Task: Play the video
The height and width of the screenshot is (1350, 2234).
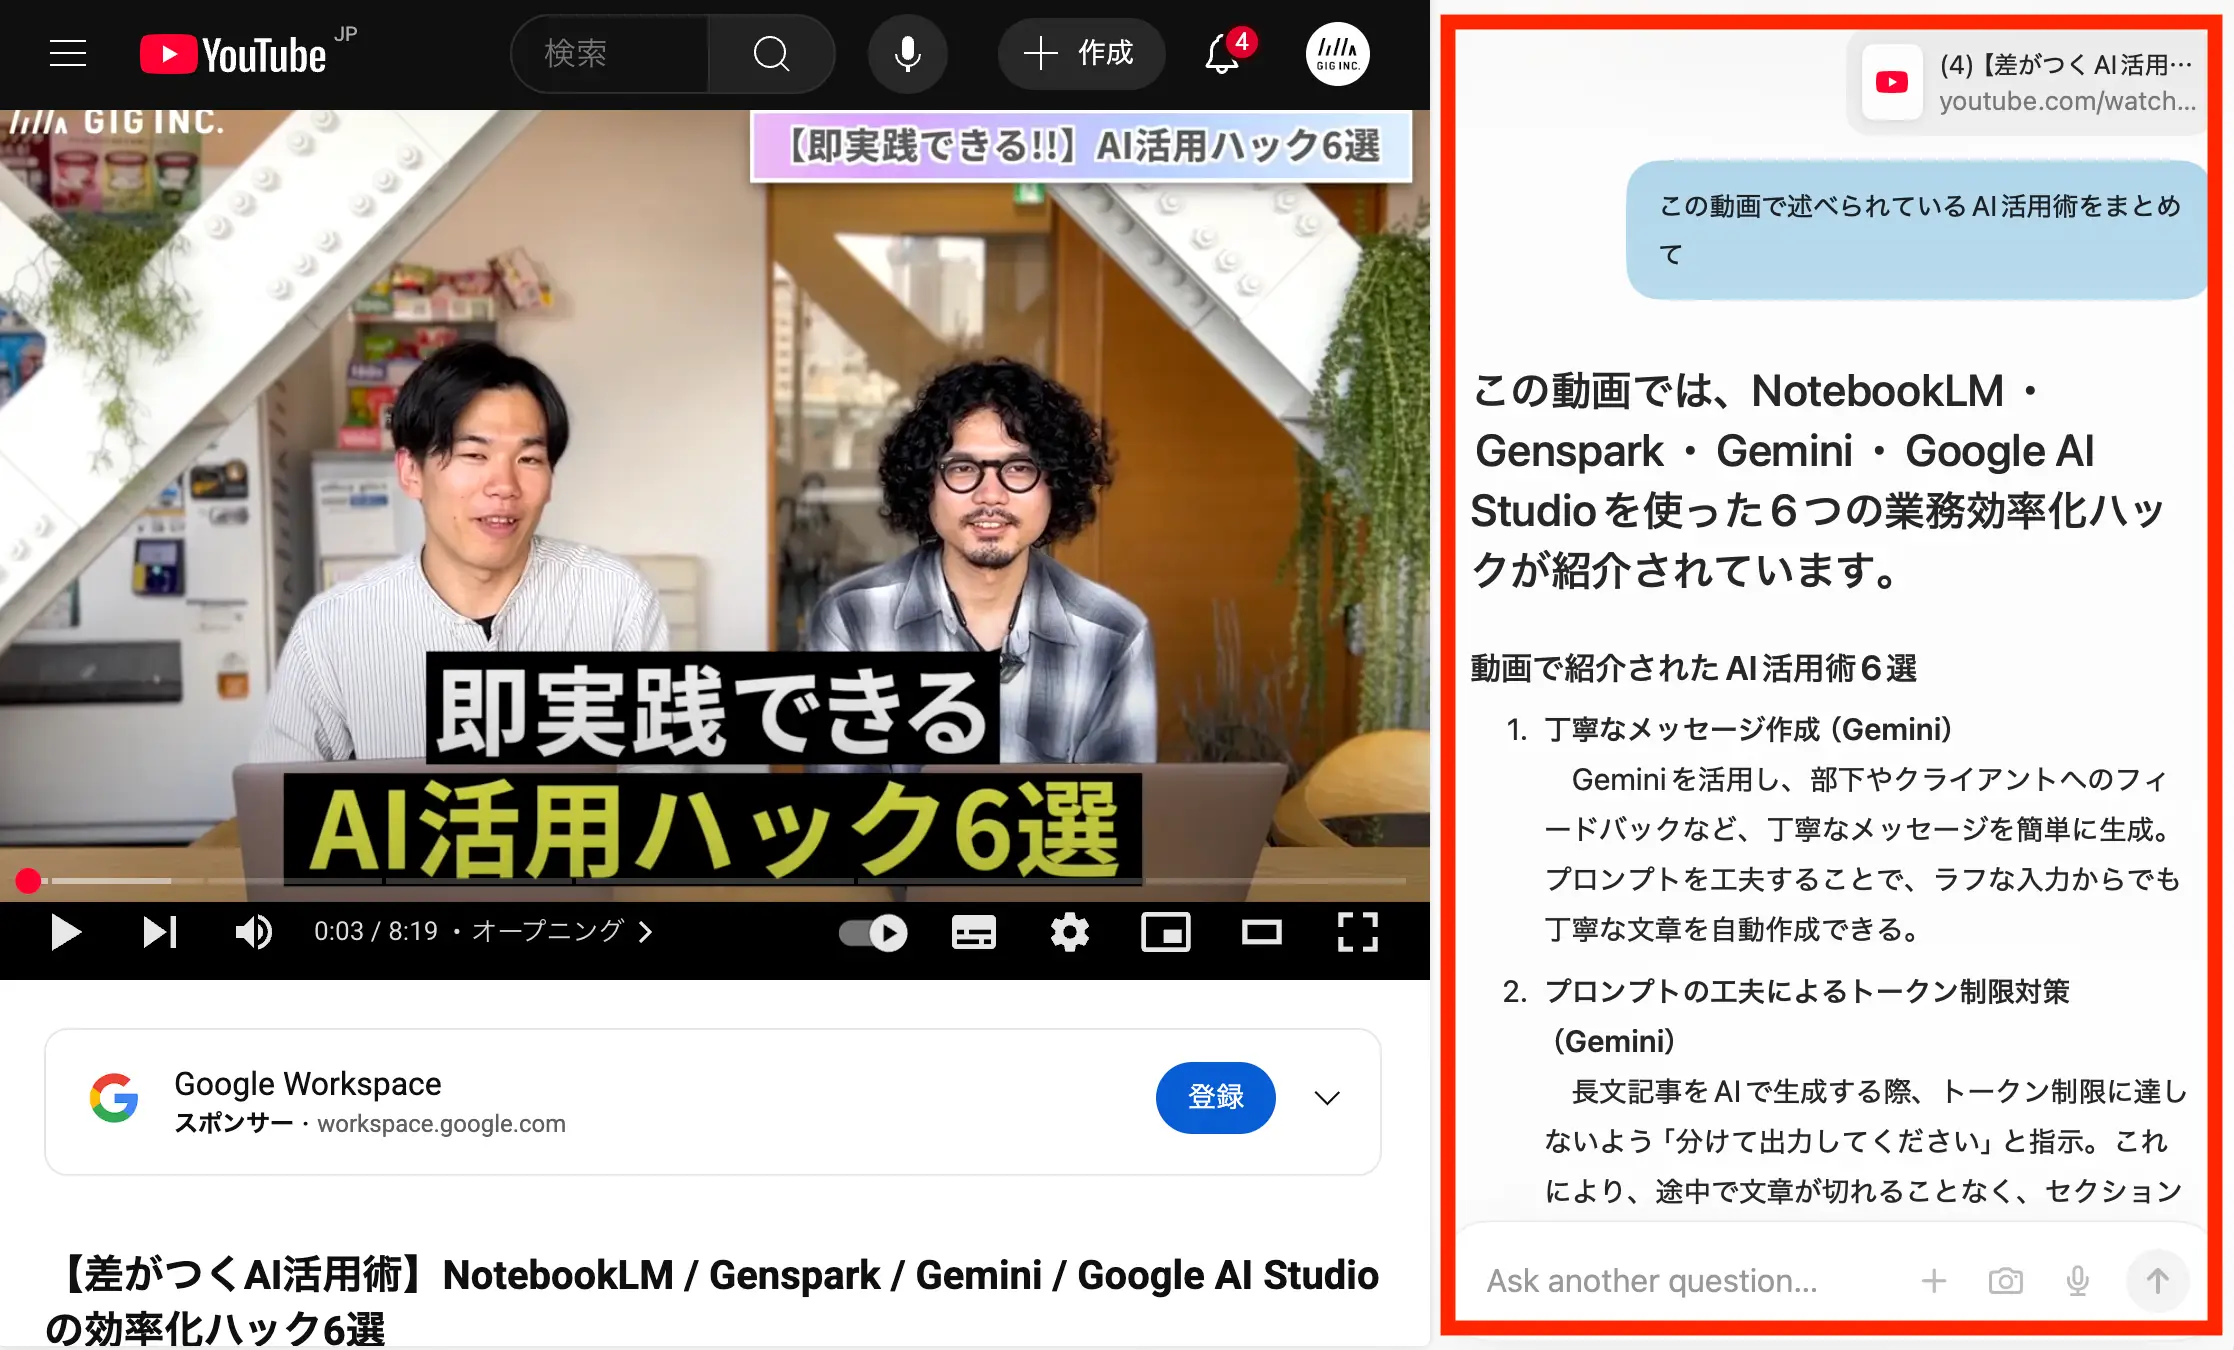Action: point(66,932)
